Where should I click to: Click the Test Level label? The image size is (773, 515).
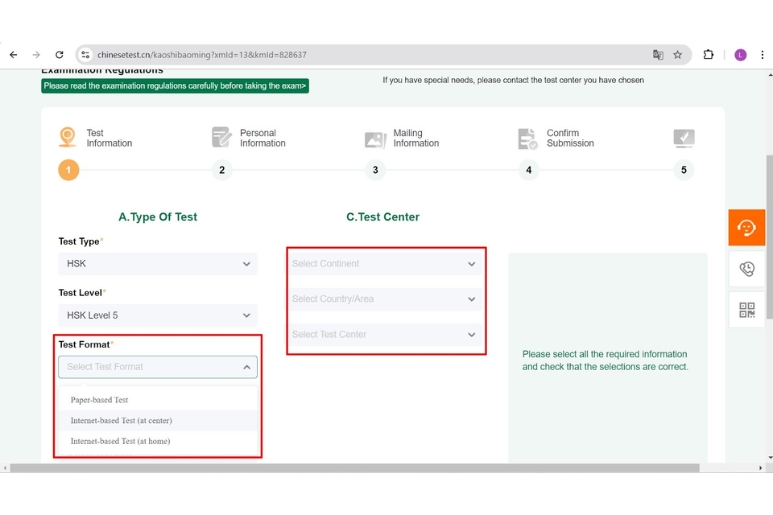click(80, 293)
